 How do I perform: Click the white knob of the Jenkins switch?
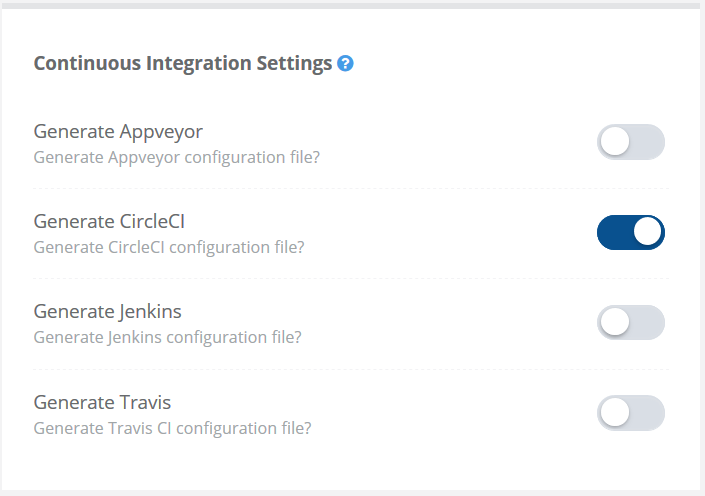point(615,322)
